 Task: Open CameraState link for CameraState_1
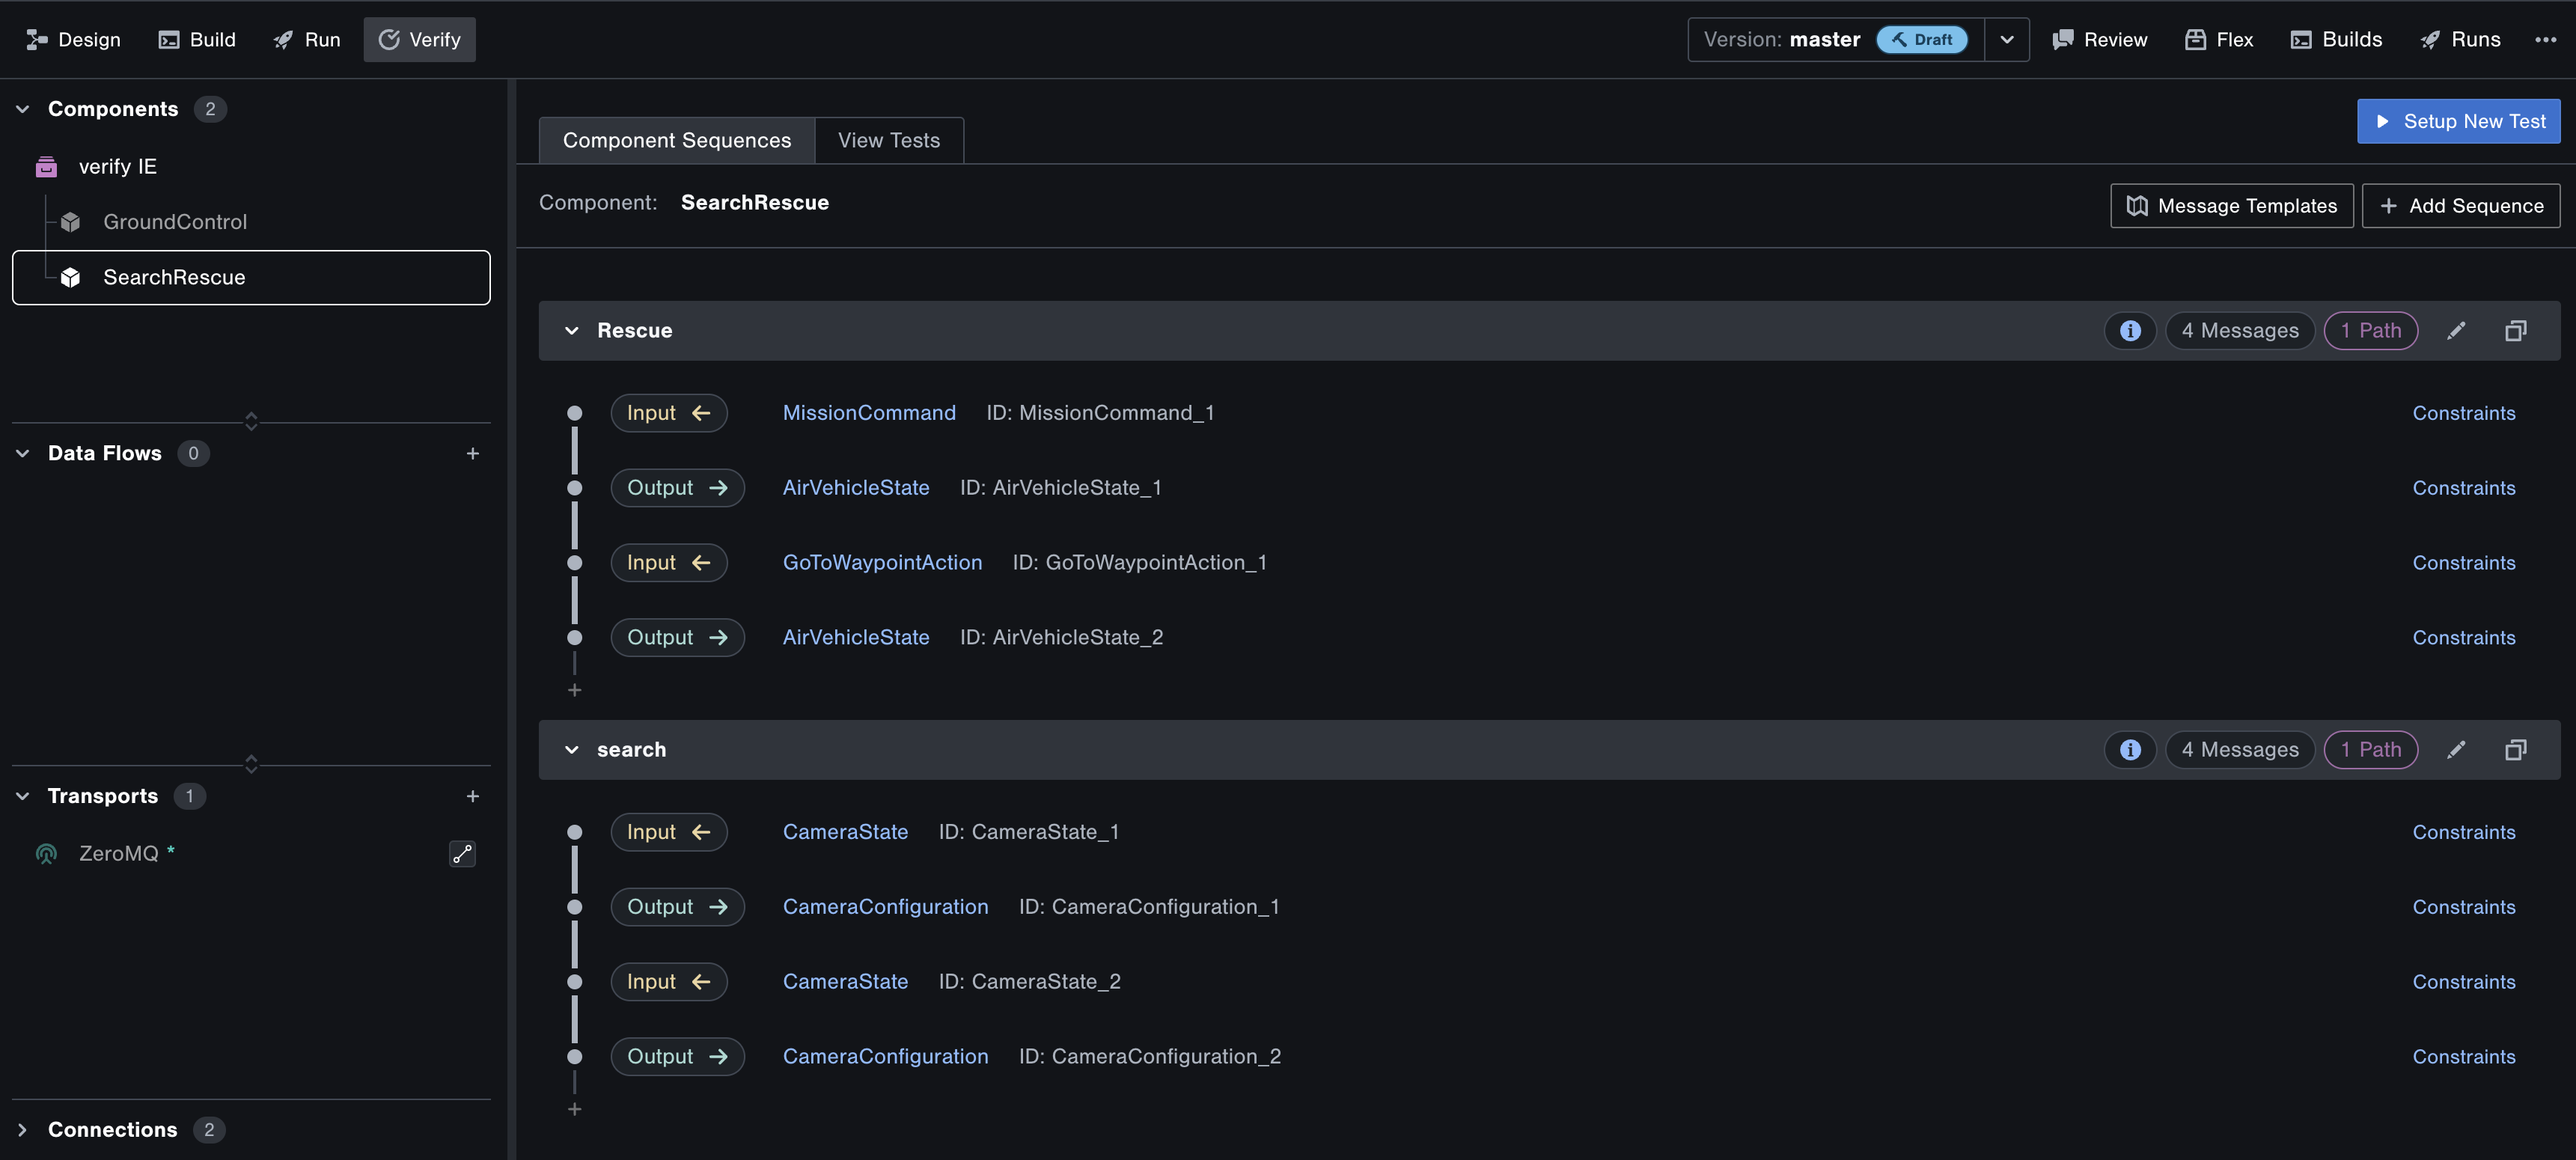pos(845,831)
